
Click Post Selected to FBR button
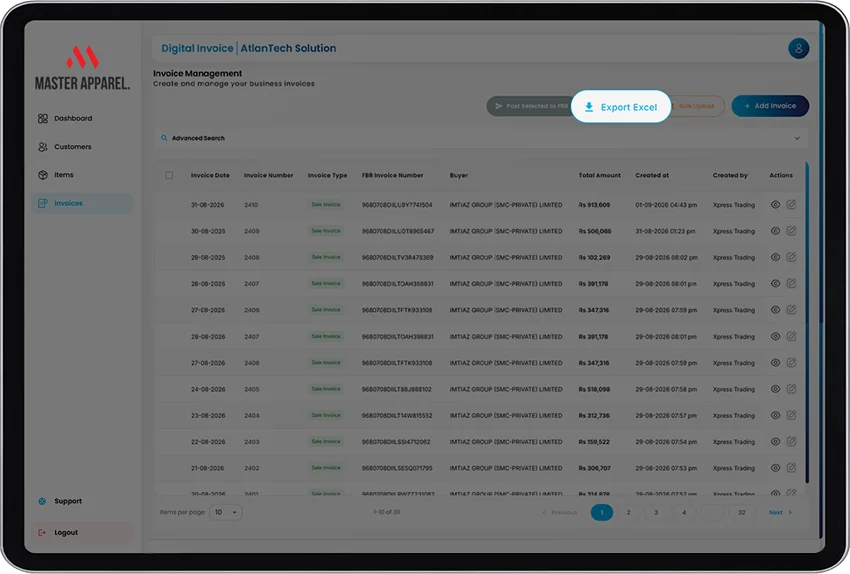[x=530, y=106]
